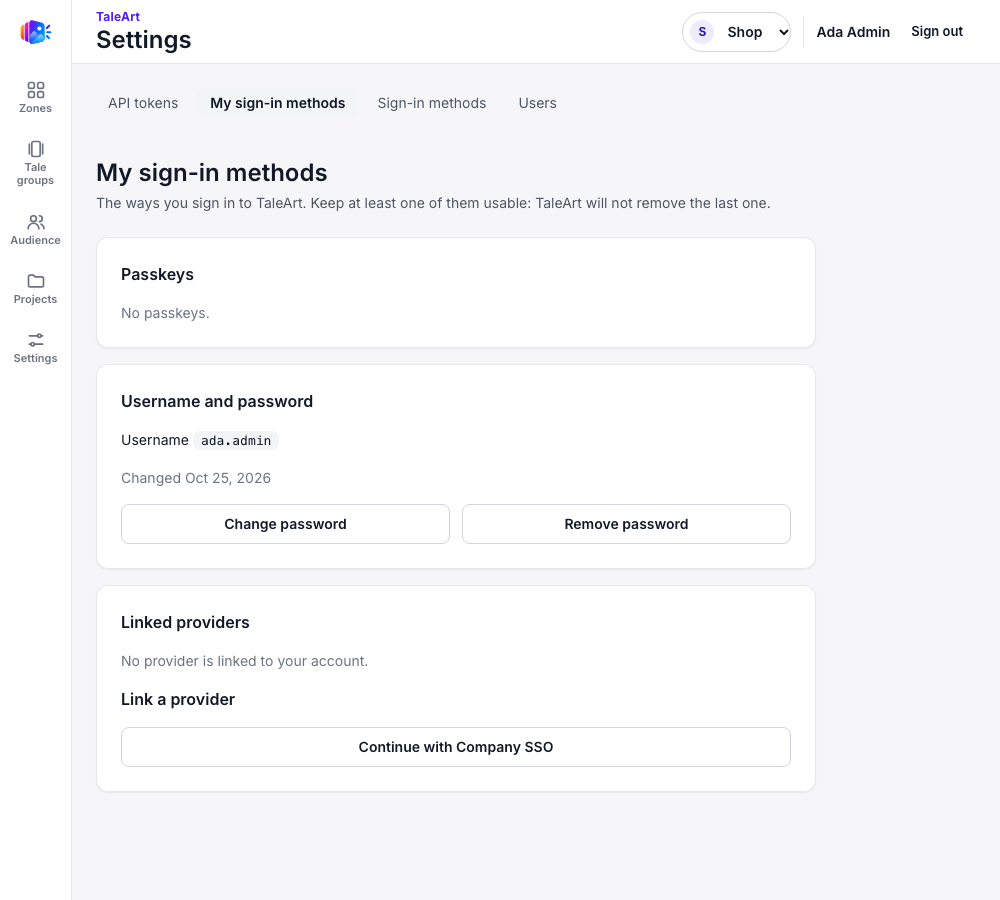Select the My sign-in methods tab
The image size is (1000, 900).
(x=277, y=103)
